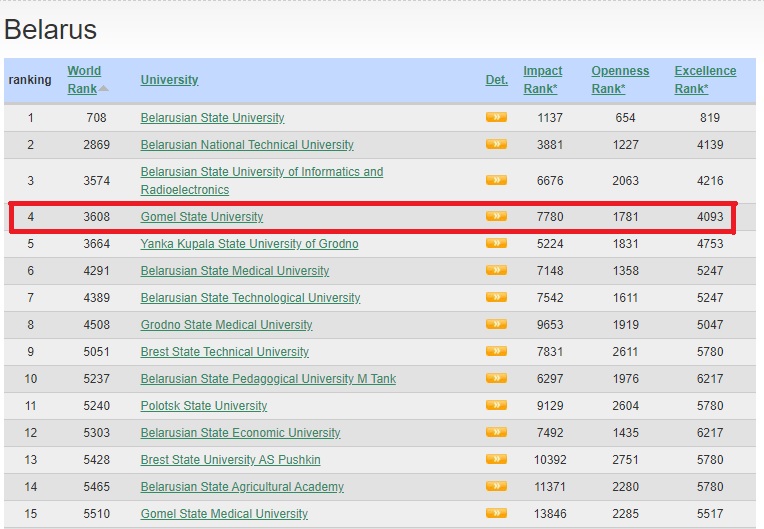Open details icon for Gomel State Medical University
The image size is (764, 529).
[496, 514]
